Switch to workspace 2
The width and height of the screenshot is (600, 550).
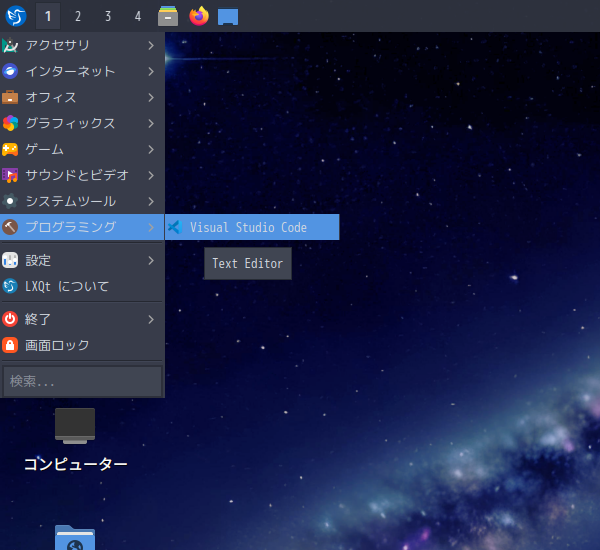pos(78,16)
